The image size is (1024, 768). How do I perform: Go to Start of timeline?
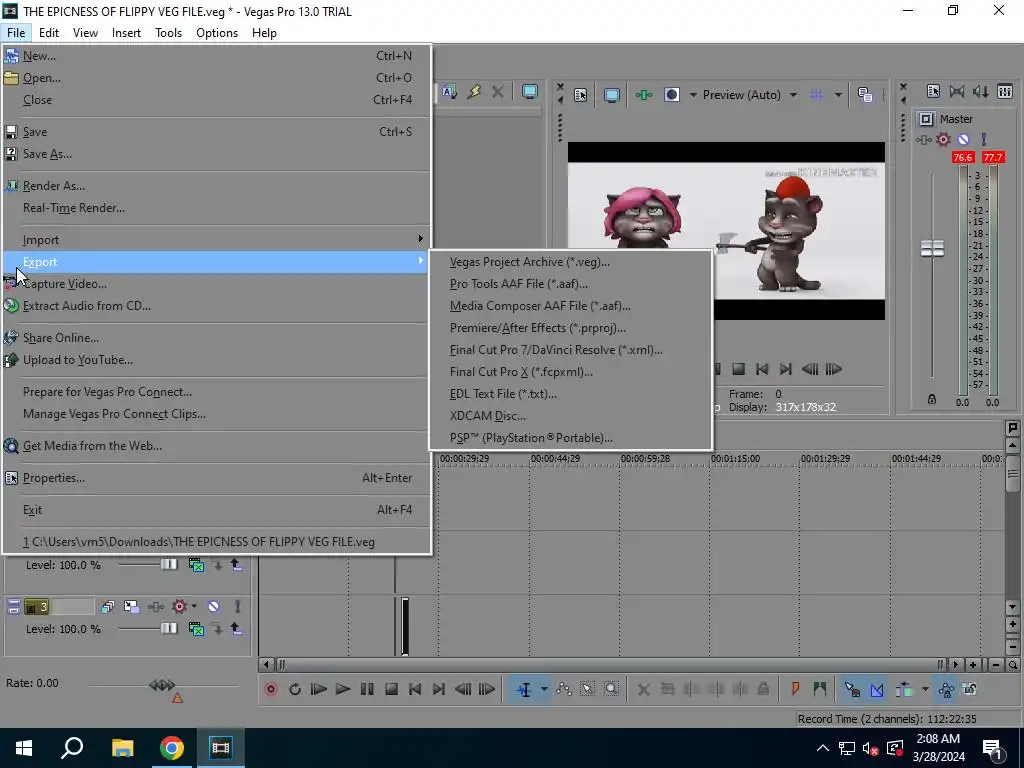pyautogui.click(x=415, y=689)
